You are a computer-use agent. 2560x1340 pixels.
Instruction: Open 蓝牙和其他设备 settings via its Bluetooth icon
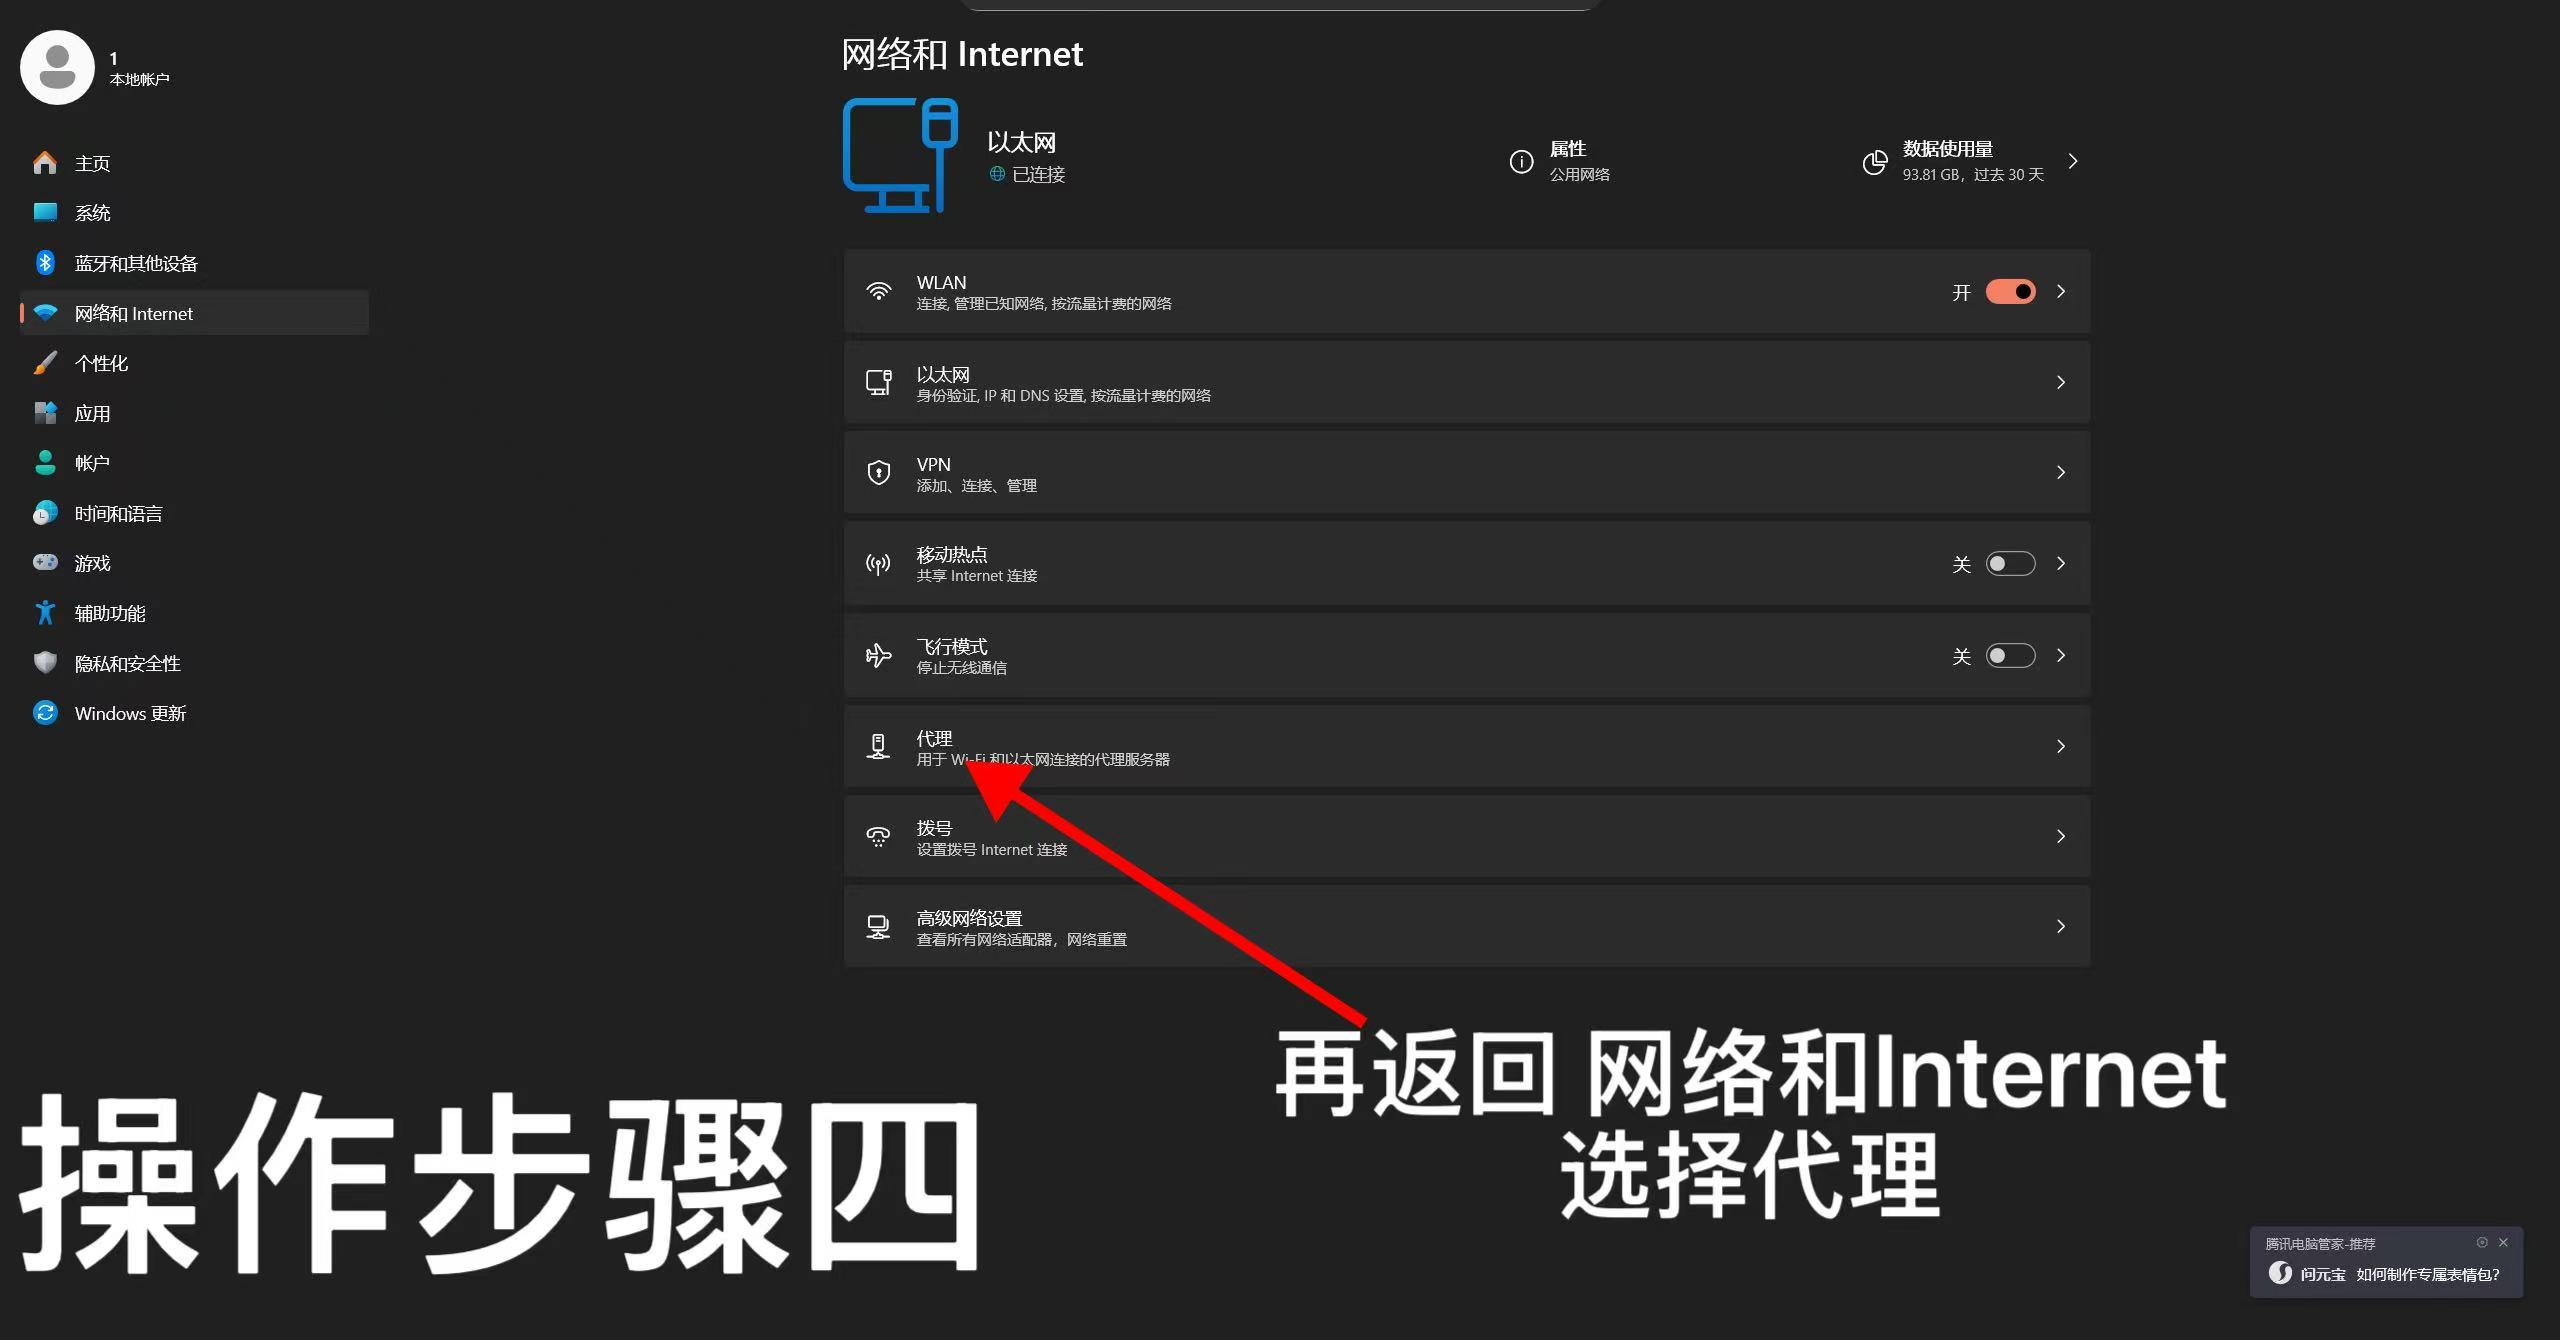click(45, 262)
